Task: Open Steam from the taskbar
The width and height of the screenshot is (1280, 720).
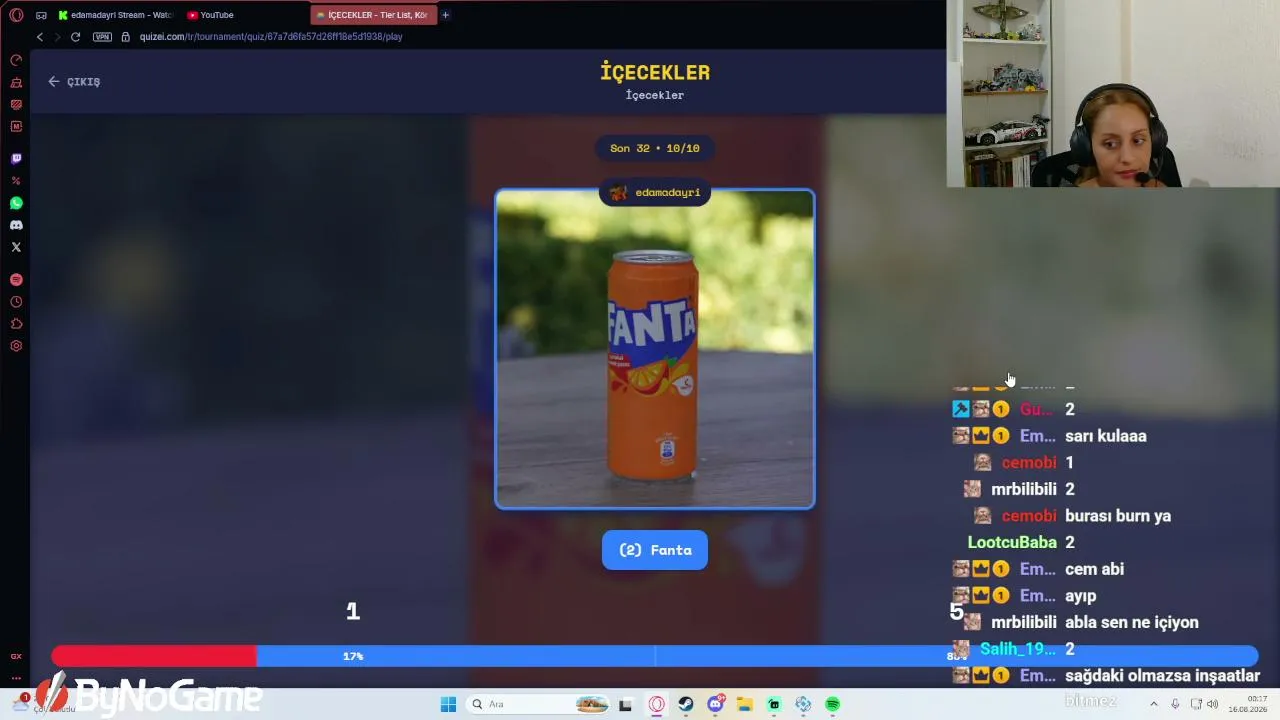Action: click(686, 704)
